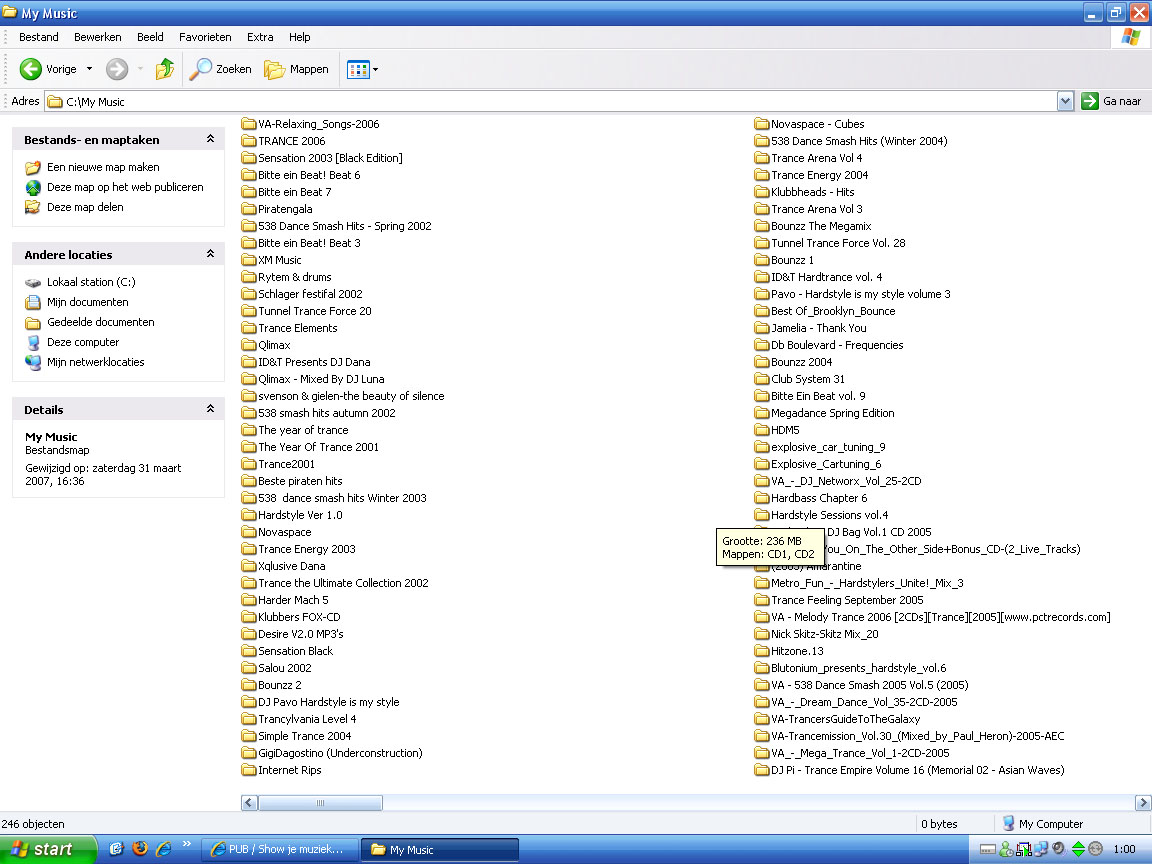The height and width of the screenshot is (864, 1152).
Task: Select folder Trancylvania Level 4
Action: coord(299,719)
